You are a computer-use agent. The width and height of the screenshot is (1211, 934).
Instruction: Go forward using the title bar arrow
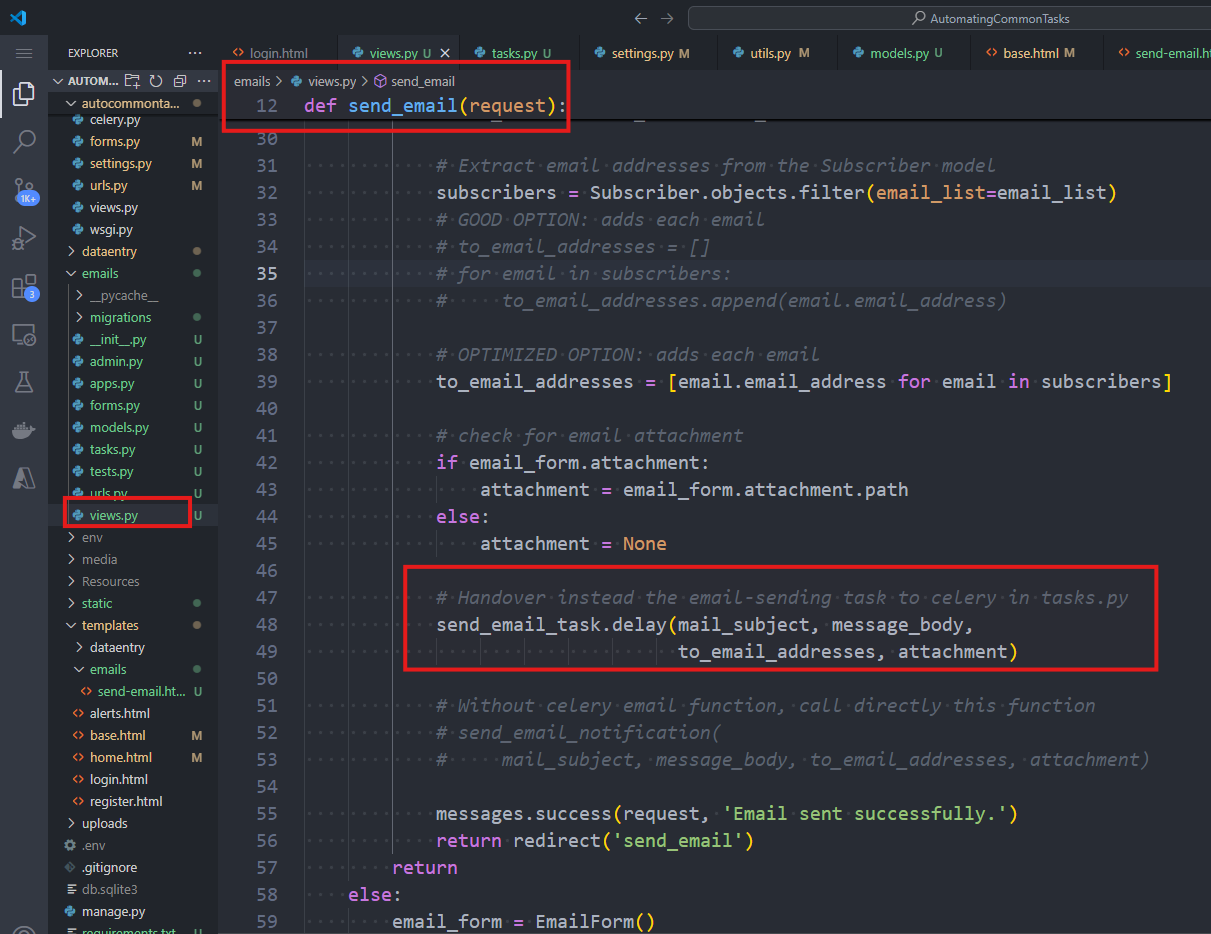[667, 19]
